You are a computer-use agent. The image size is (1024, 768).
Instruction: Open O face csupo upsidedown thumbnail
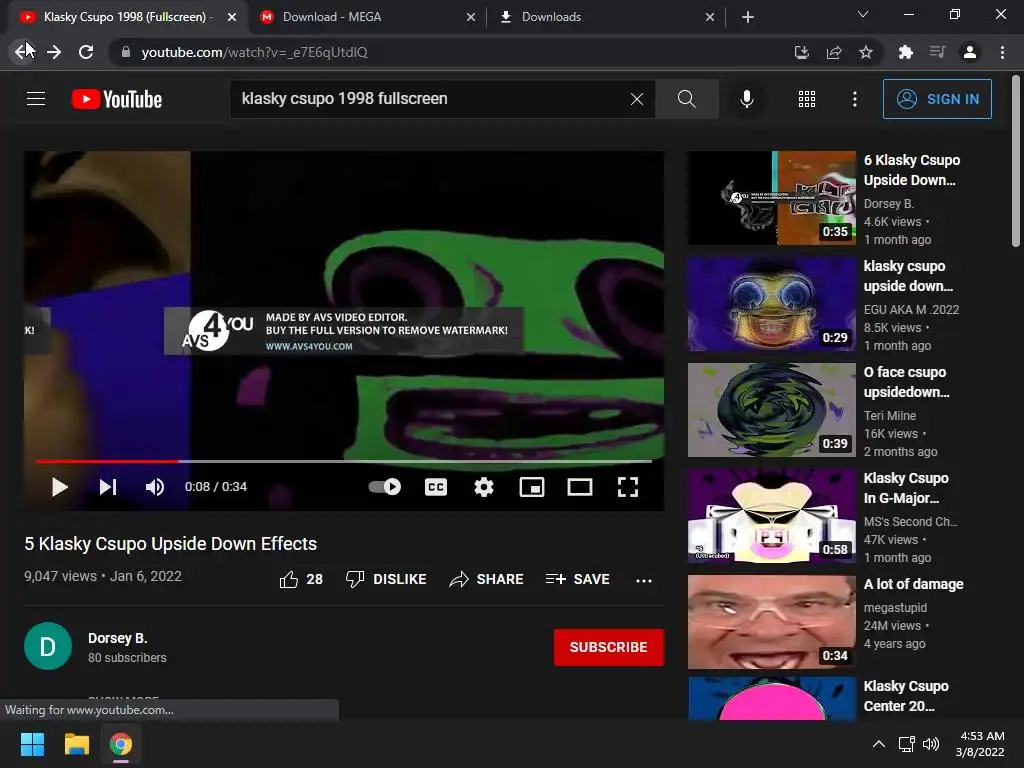point(772,409)
